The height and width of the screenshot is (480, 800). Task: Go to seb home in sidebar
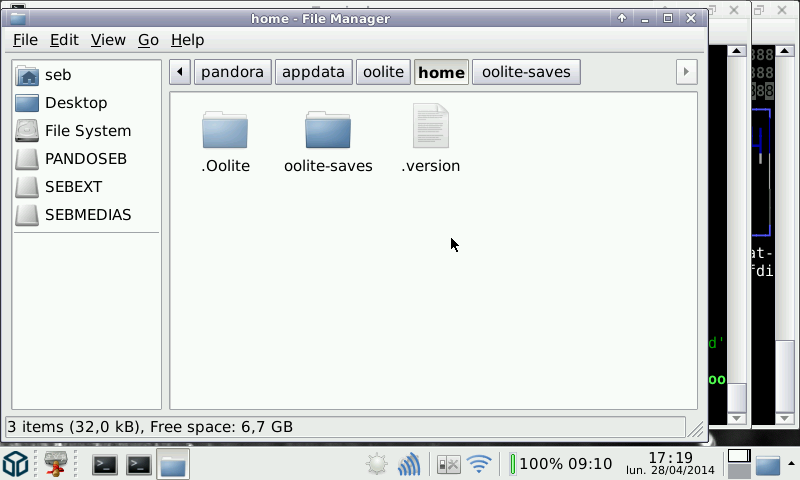[58, 75]
